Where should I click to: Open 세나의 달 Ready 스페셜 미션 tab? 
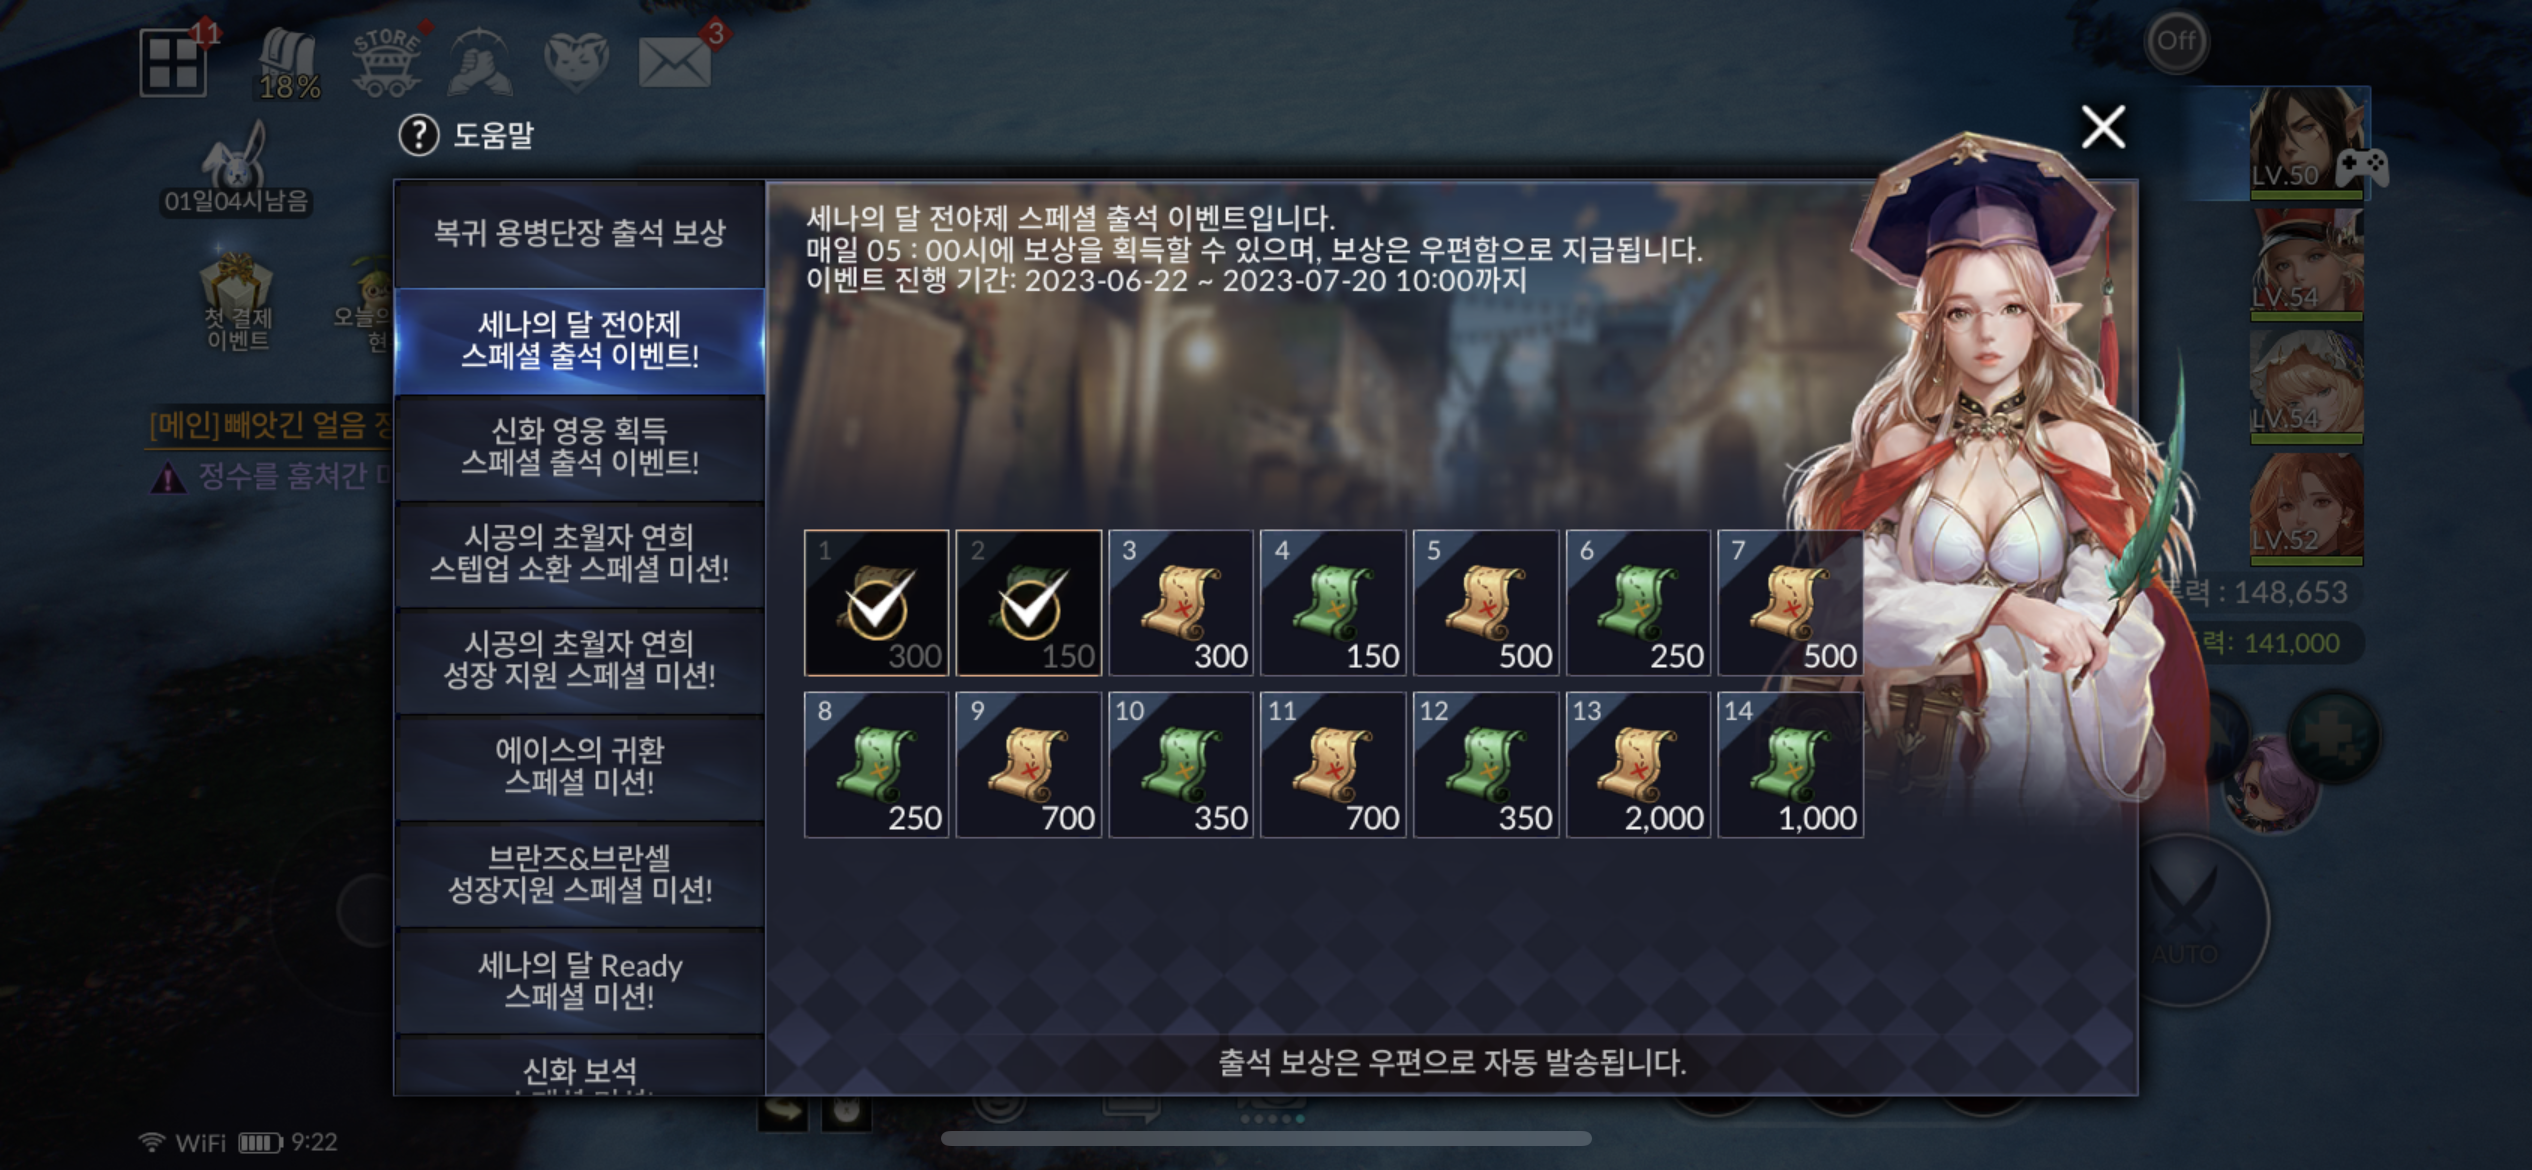(580, 981)
